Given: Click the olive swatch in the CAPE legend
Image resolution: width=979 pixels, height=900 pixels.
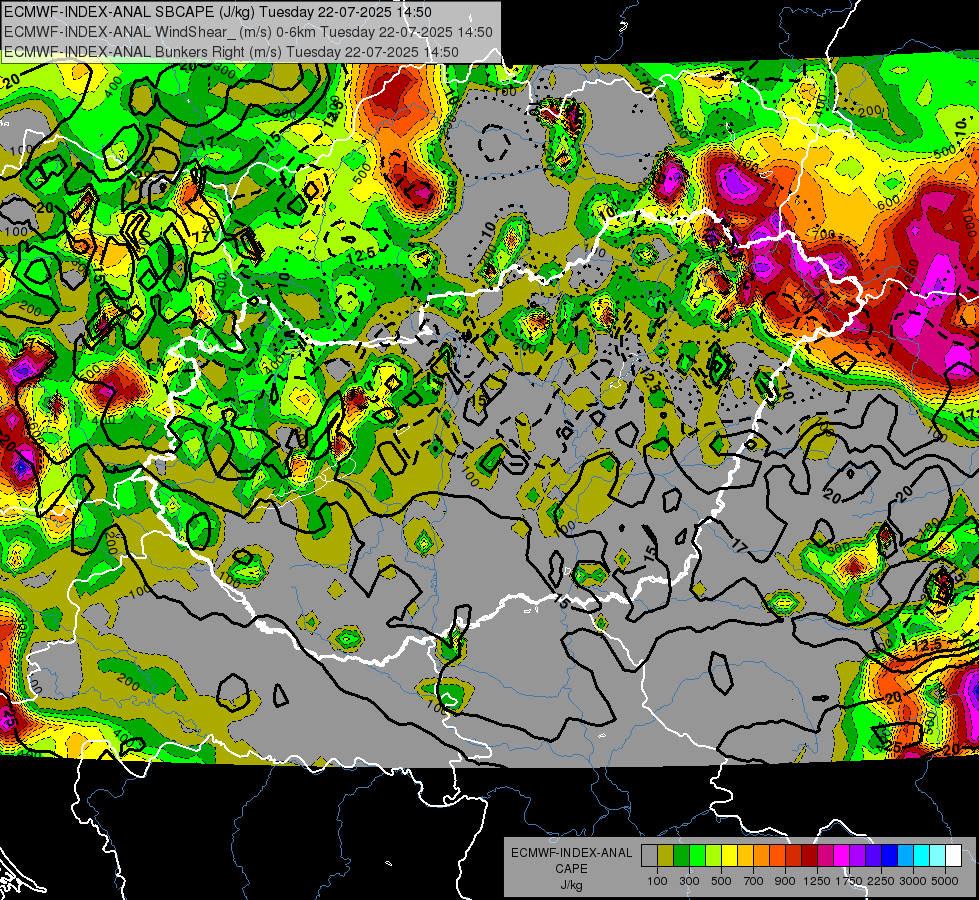Looking at the screenshot, I should [x=666, y=855].
